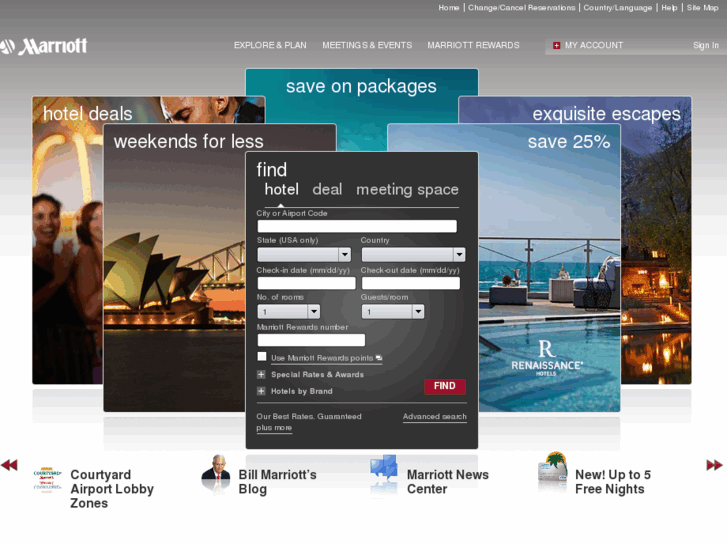Click 'Our Best Rates. Guaranteed' text
This screenshot has height=545, width=727.
tap(309, 417)
